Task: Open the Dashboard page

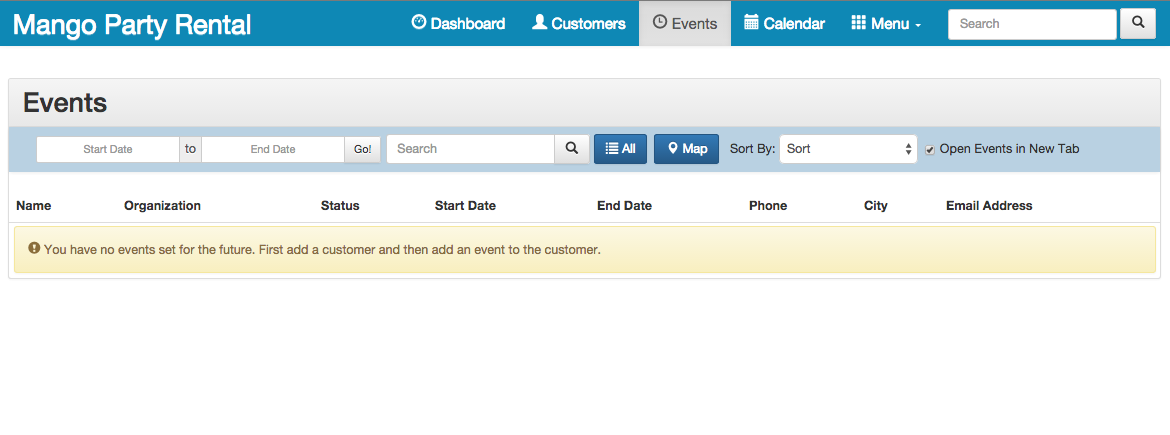Action: pyautogui.click(x=458, y=23)
